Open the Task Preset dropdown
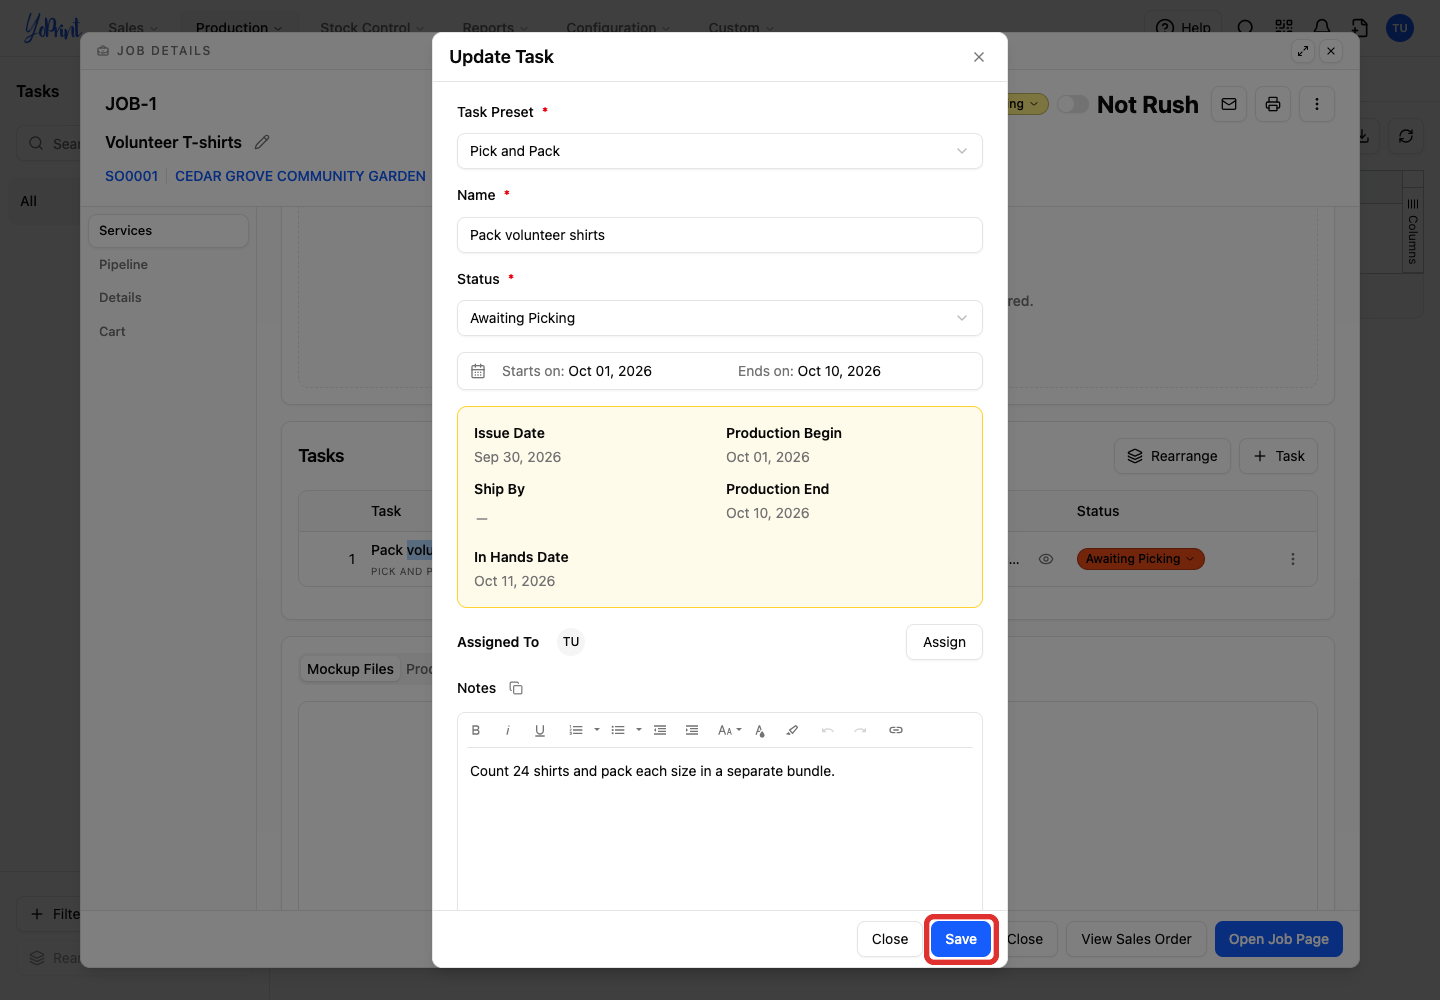The height and width of the screenshot is (1000, 1440). (x=720, y=151)
